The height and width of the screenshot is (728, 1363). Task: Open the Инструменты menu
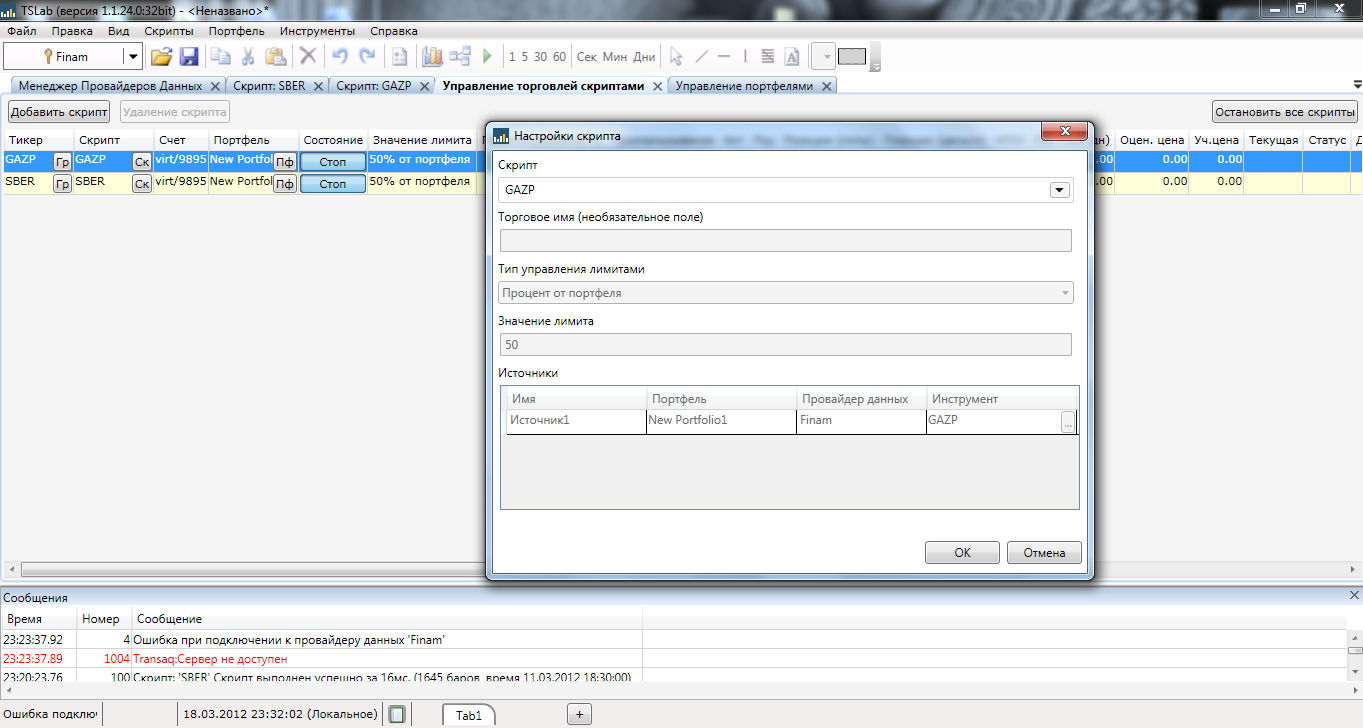(x=317, y=31)
